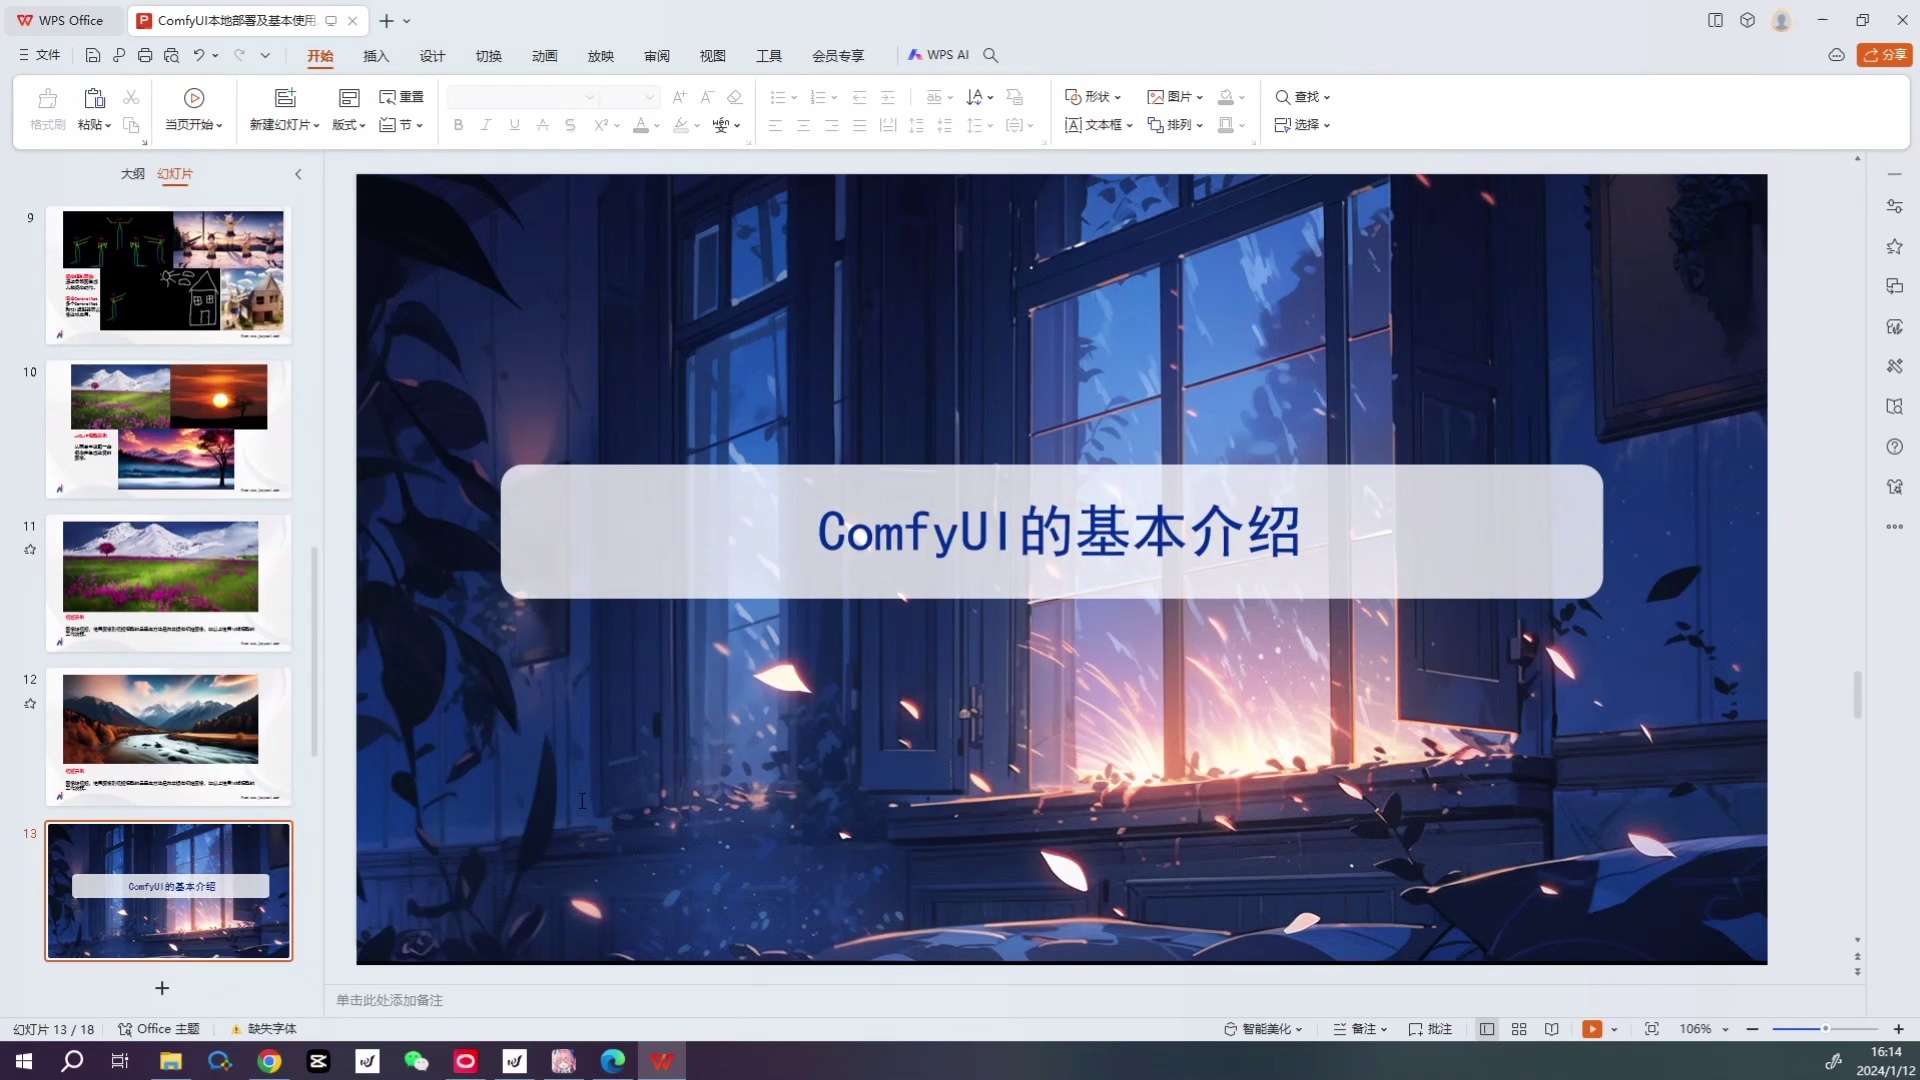Open the 版式 layout dropdown
Screen dimensions: 1920x1080
point(349,125)
